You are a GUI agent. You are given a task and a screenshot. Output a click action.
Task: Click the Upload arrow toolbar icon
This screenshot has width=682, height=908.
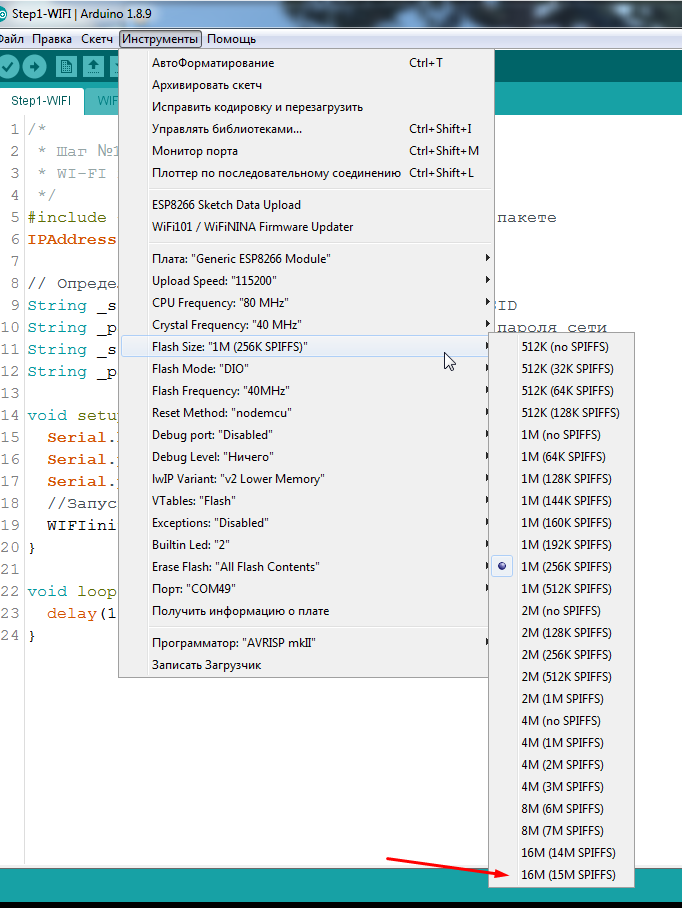[x=35, y=67]
